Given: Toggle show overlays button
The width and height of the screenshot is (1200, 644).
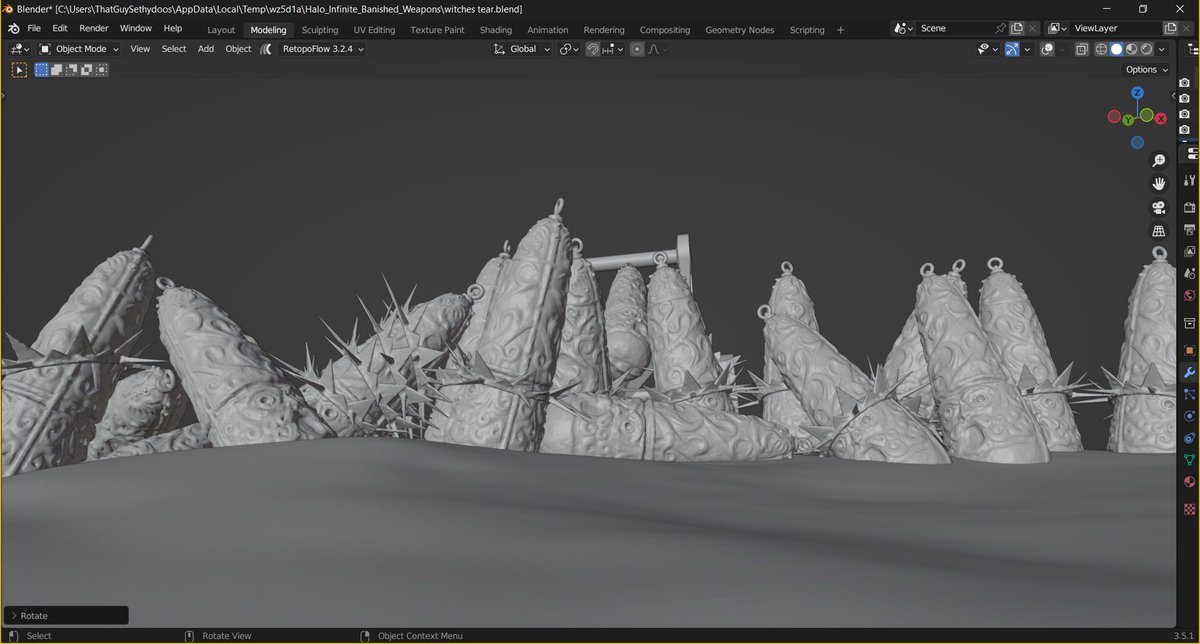Looking at the screenshot, I should coord(1047,49).
